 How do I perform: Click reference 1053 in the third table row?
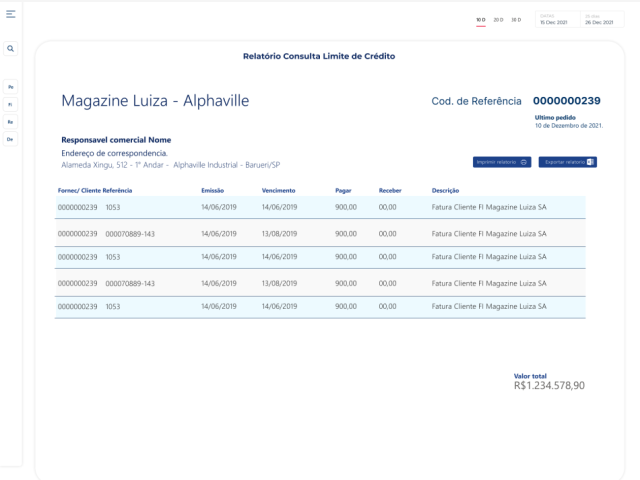pyautogui.click(x=113, y=257)
